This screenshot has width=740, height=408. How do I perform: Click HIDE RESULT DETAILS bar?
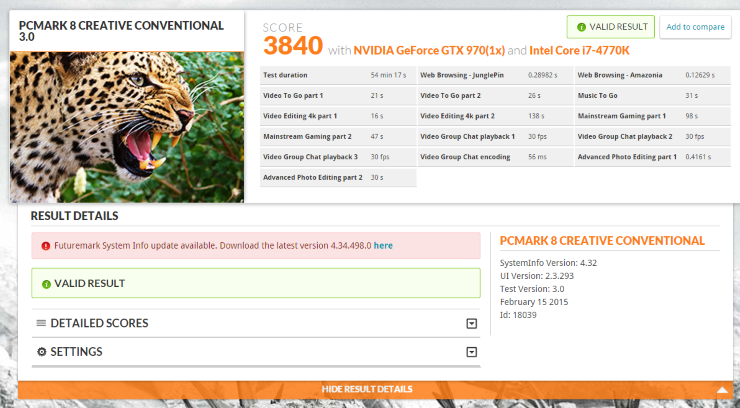click(376, 390)
